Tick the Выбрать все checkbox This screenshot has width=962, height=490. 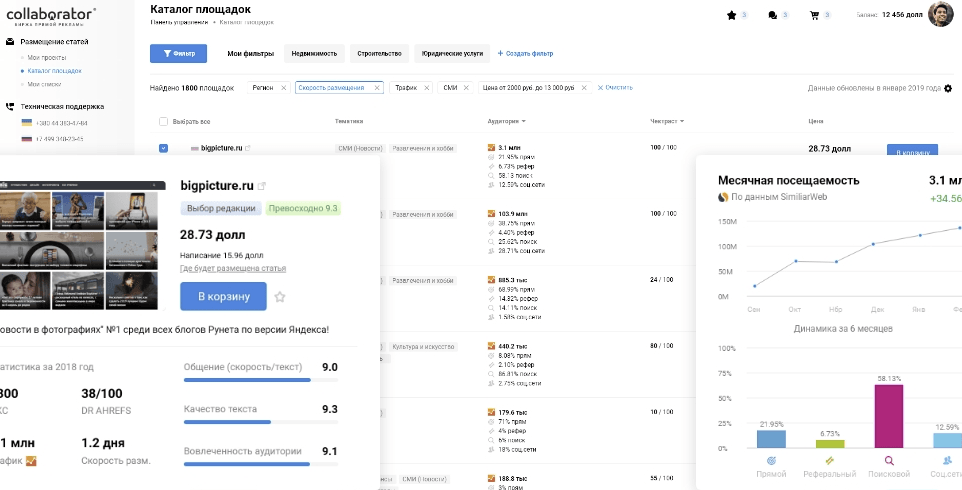[x=163, y=121]
